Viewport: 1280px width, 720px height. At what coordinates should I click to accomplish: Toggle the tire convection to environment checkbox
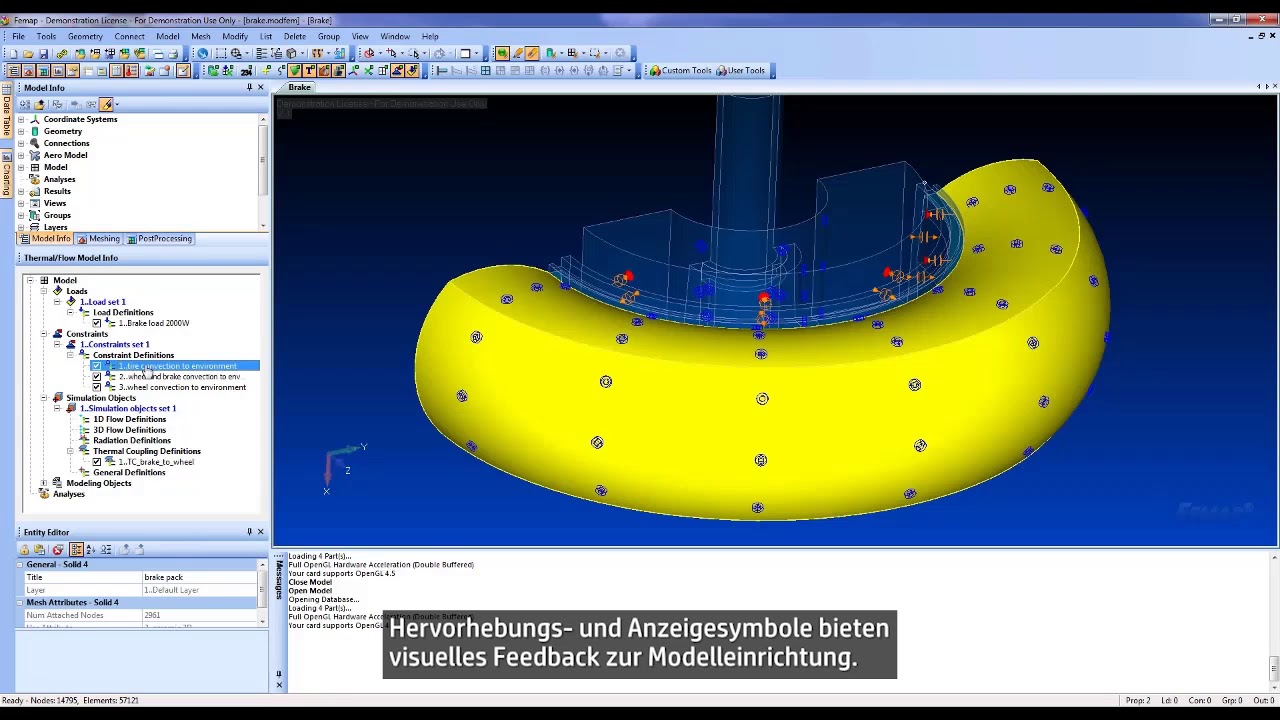click(x=96, y=366)
